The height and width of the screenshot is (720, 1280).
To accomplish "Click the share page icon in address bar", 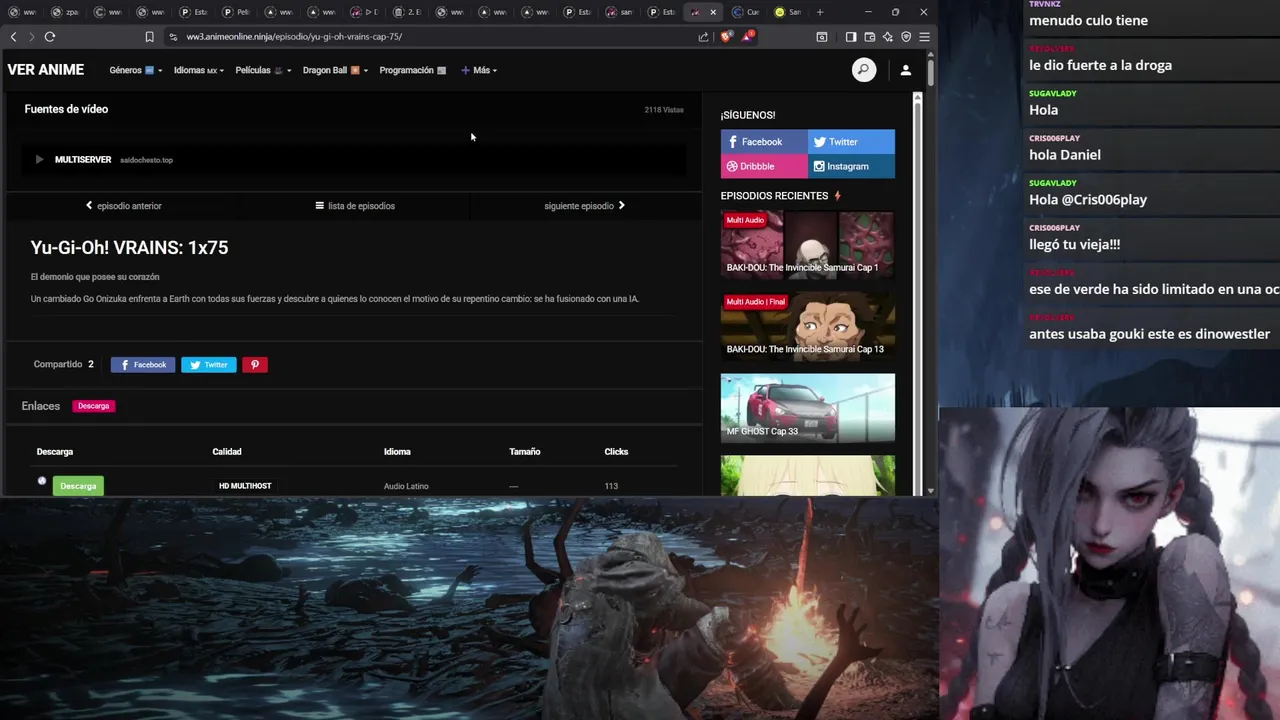I will pos(703,37).
